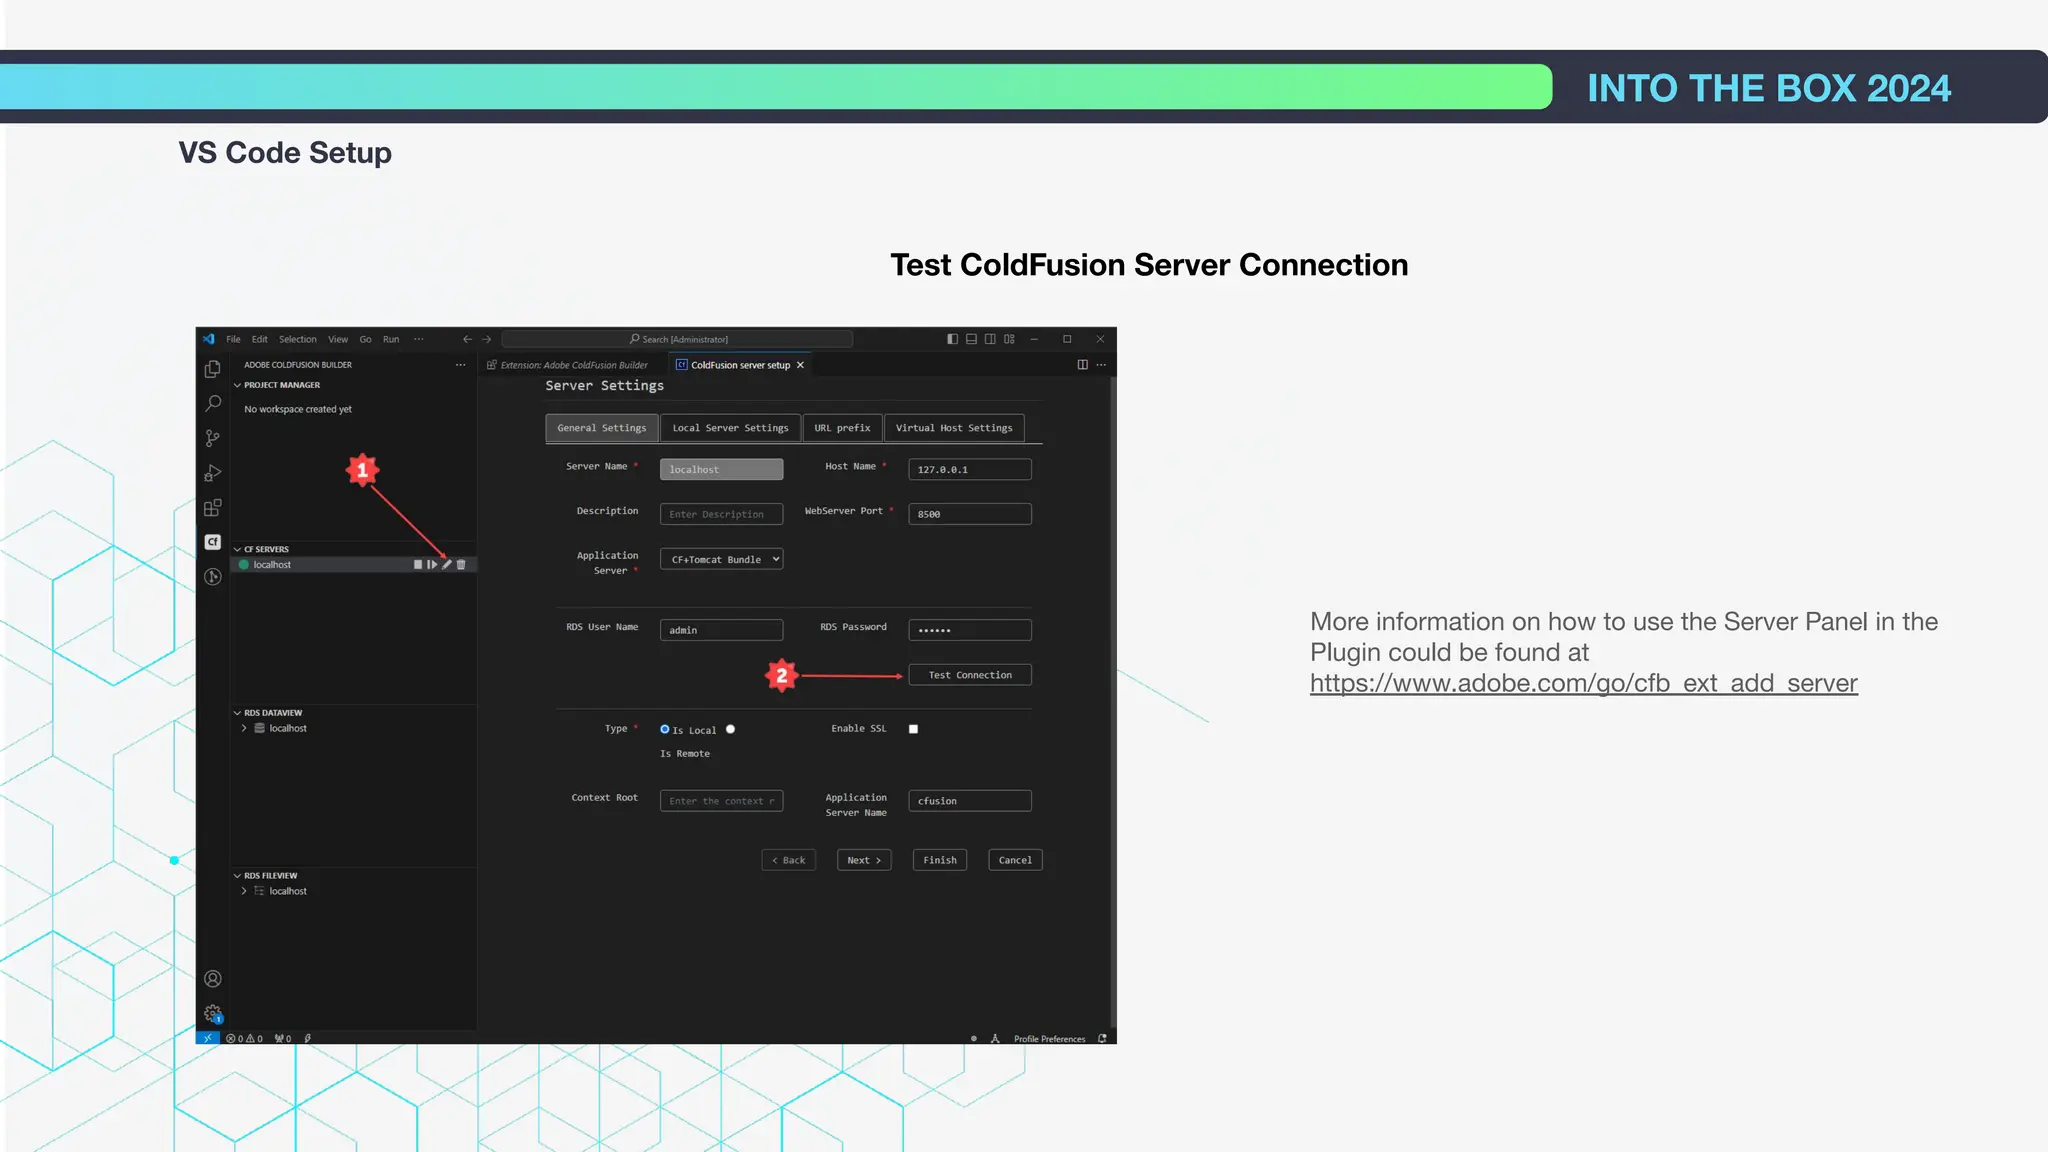Viewport: 2048px width, 1152px height.
Task: Open the View menu
Action: [338, 339]
